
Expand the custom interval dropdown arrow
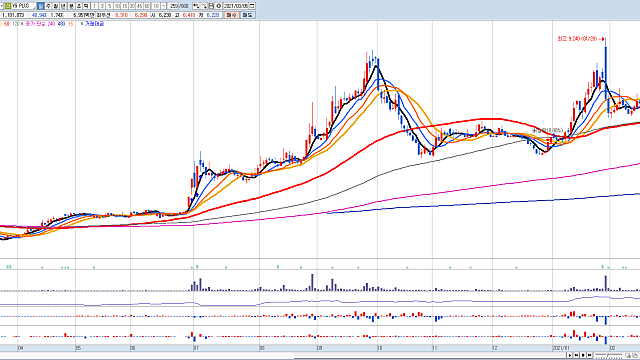click(164, 6)
